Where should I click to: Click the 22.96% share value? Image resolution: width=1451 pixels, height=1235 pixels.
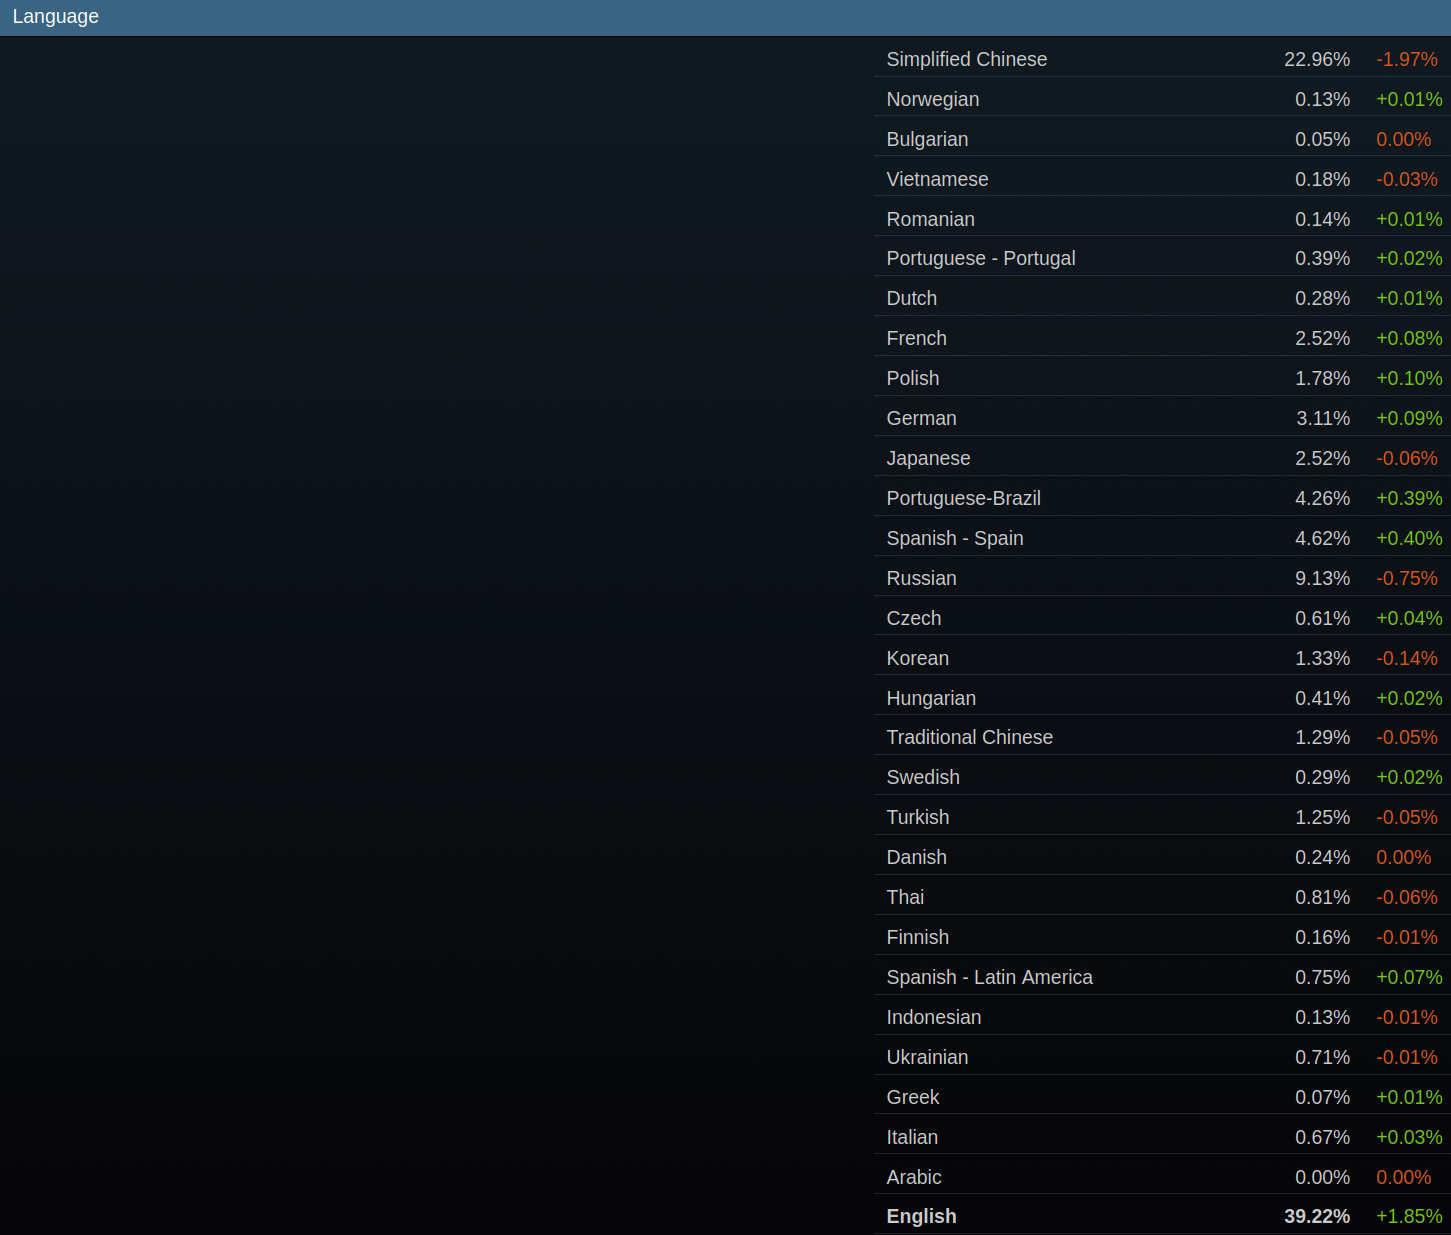coord(1317,59)
